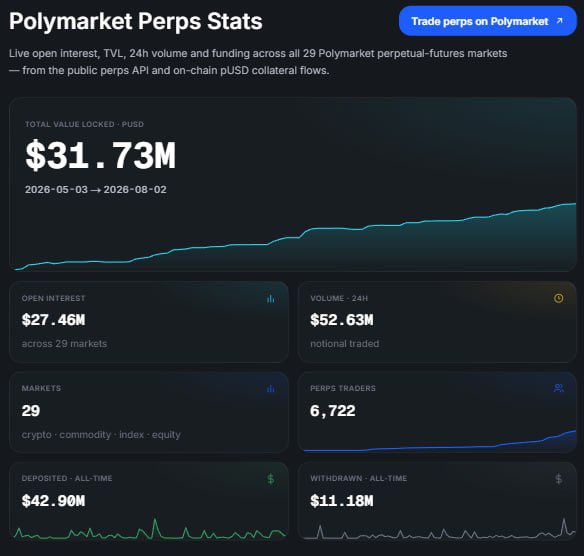This screenshot has height=556, width=584.
Task: Click the users icon in Perps Traders card
Action: click(x=558, y=388)
